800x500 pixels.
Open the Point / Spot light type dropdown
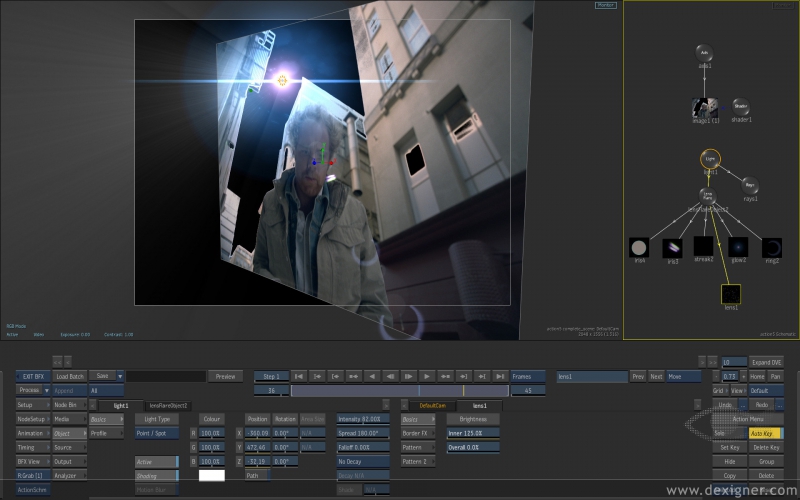coord(157,433)
